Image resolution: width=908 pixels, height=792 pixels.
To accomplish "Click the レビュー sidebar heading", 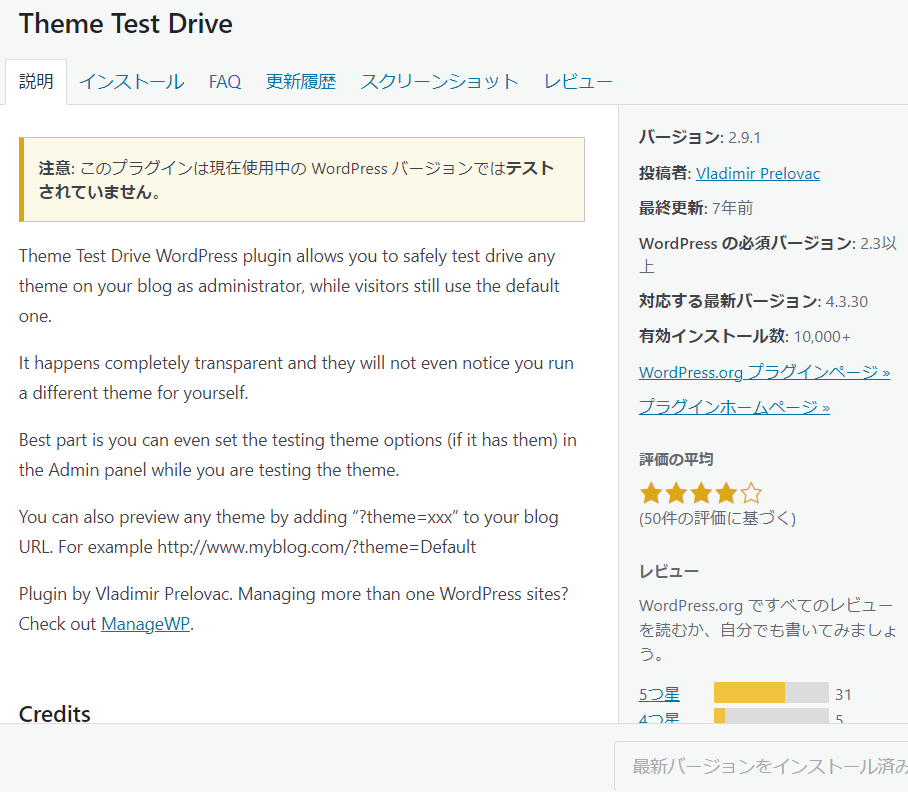I will point(669,571).
